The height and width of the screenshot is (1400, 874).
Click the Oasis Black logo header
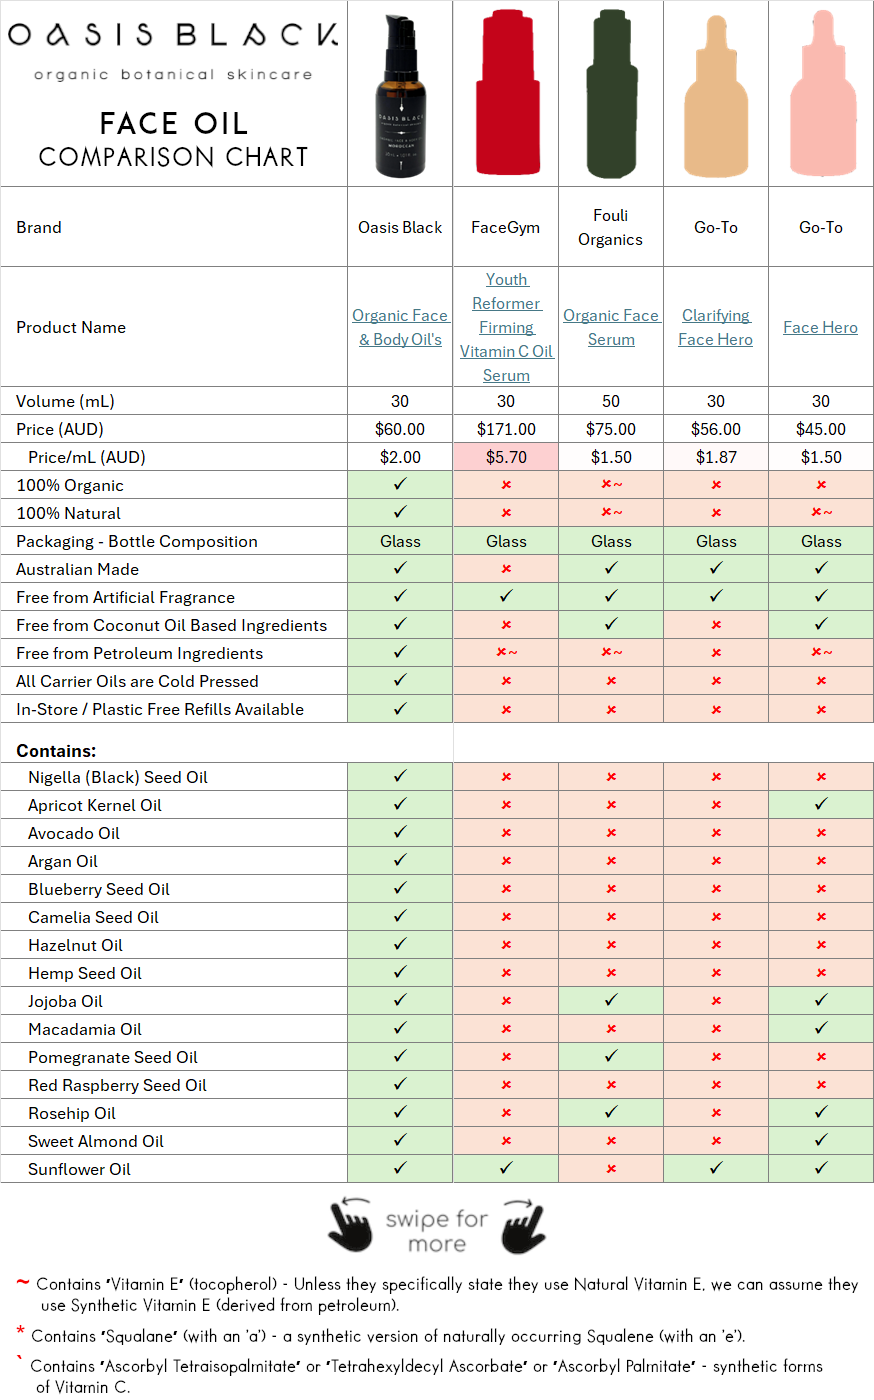coord(173,36)
